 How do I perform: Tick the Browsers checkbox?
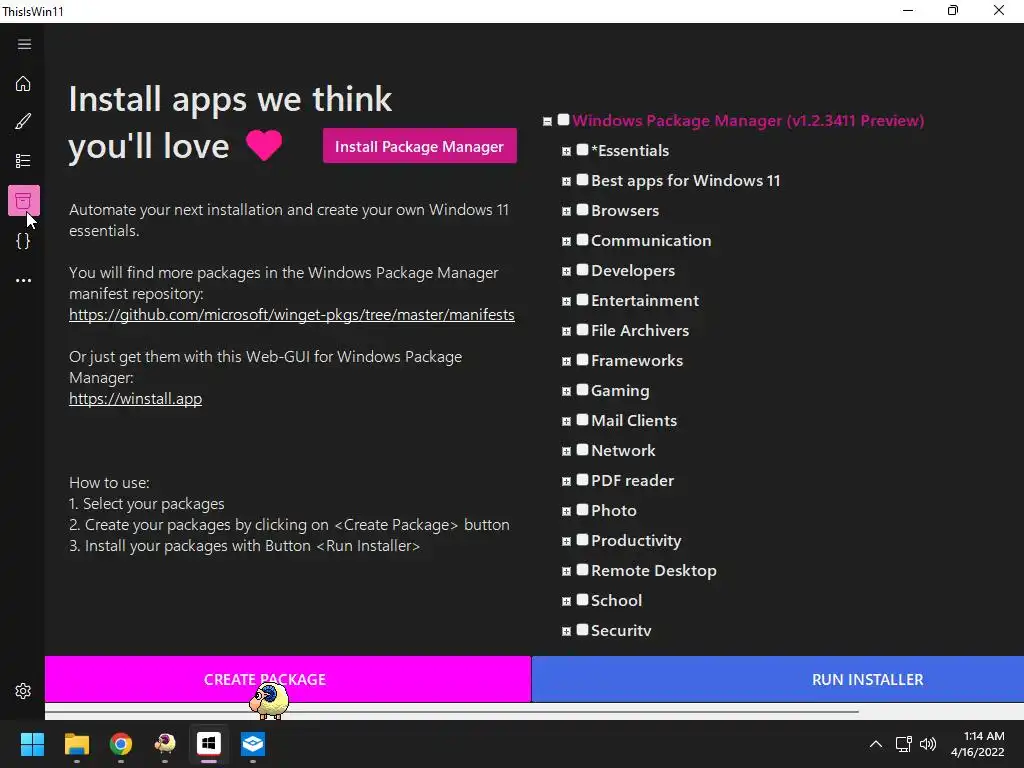click(583, 210)
